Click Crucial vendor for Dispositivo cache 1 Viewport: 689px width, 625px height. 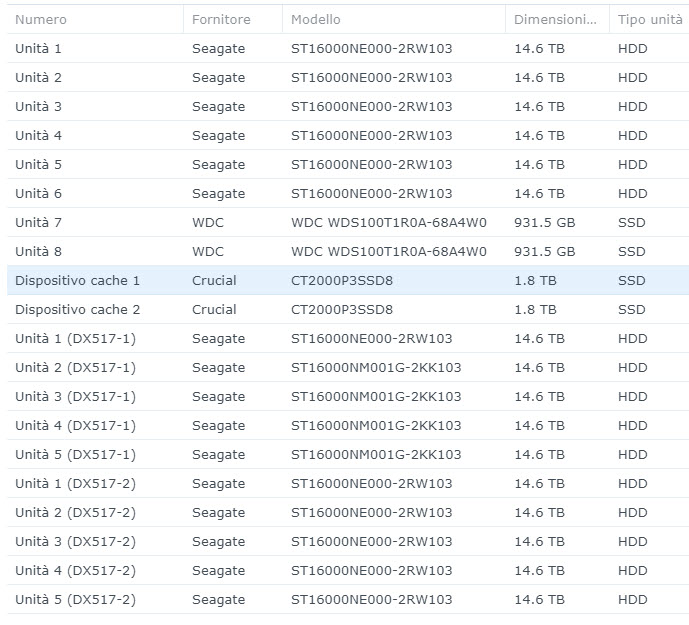tap(214, 280)
